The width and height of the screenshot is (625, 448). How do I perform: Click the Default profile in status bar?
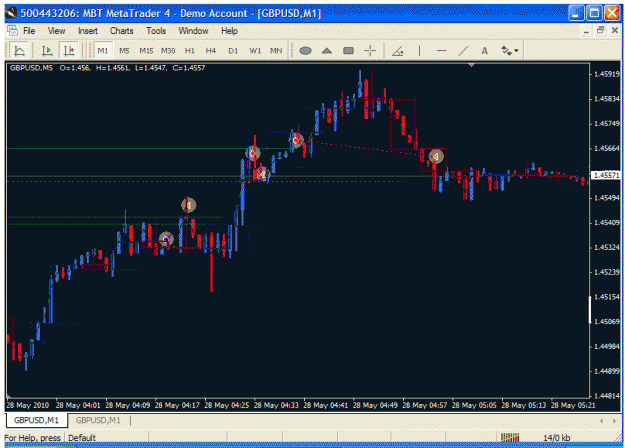[x=82, y=438]
